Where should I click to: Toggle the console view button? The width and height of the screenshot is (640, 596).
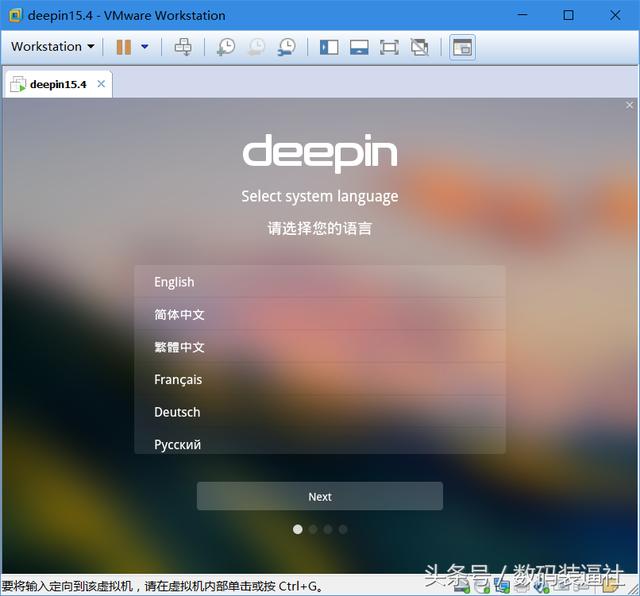[x=462, y=47]
